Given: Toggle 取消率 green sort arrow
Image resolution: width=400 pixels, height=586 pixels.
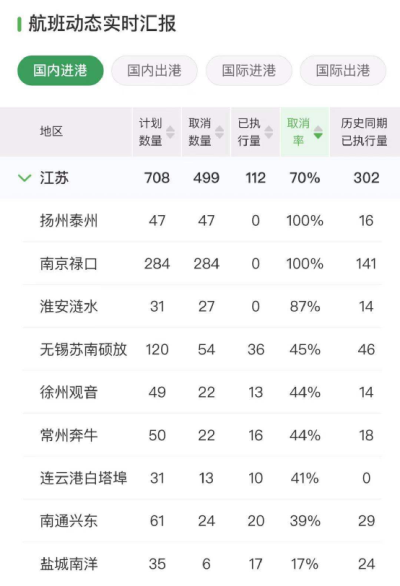Looking at the screenshot, I should tap(318, 132).
